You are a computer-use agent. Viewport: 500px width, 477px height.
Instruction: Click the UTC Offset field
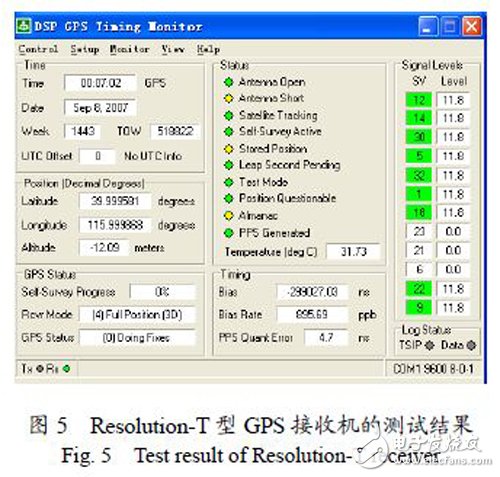click(97, 156)
